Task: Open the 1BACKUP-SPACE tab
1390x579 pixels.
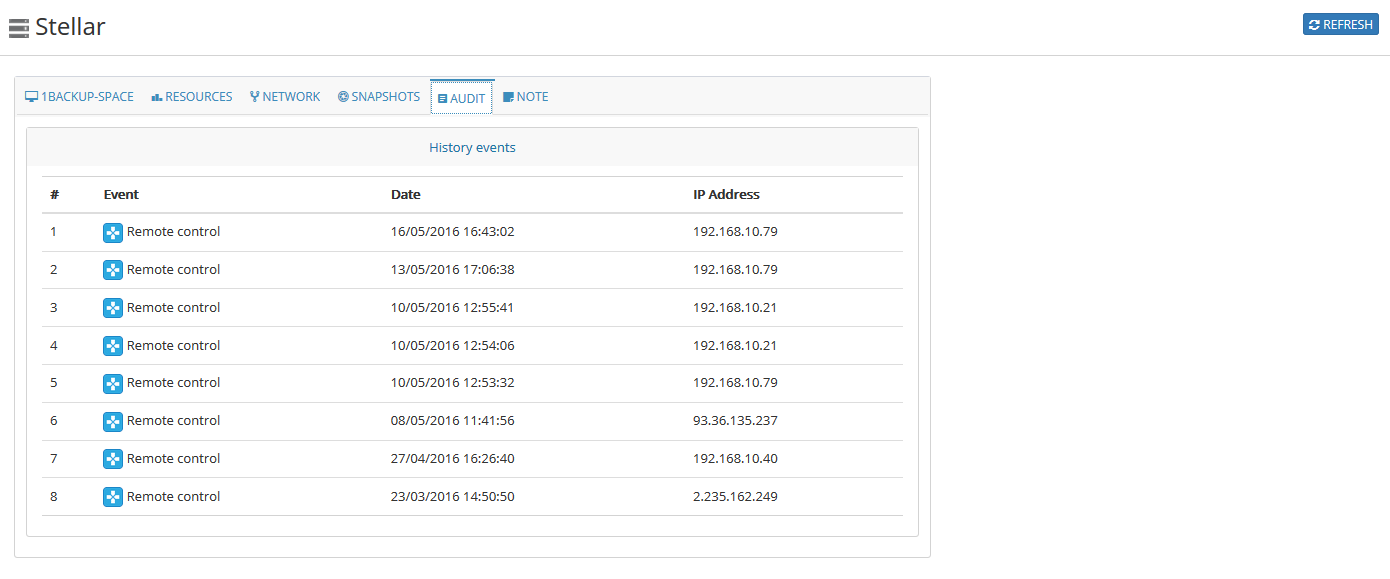Action: coord(79,97)
